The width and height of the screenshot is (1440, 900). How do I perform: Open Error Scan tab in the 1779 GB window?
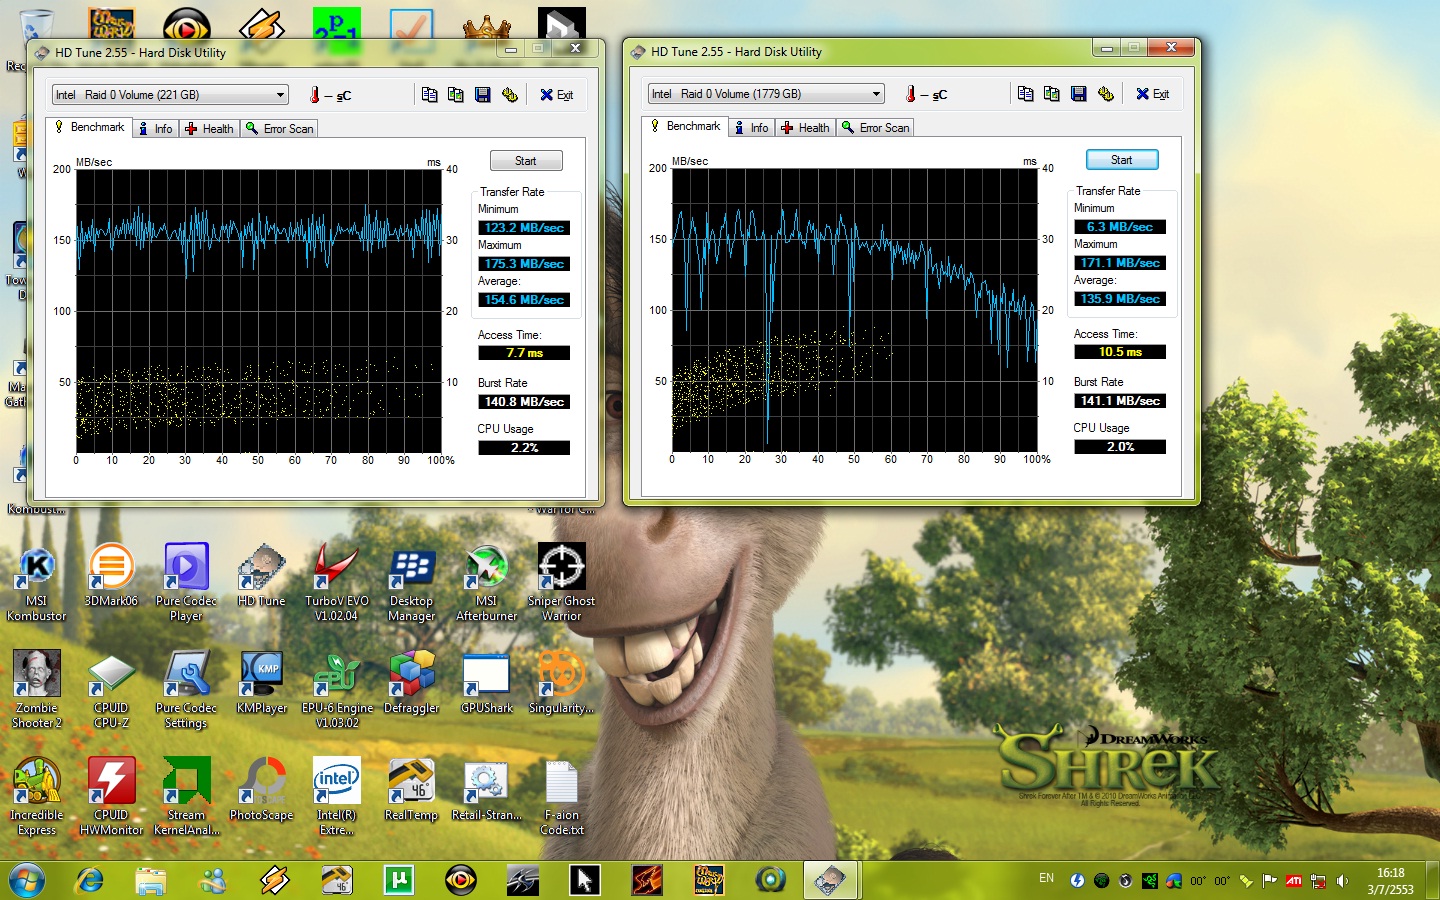(876, 127)
